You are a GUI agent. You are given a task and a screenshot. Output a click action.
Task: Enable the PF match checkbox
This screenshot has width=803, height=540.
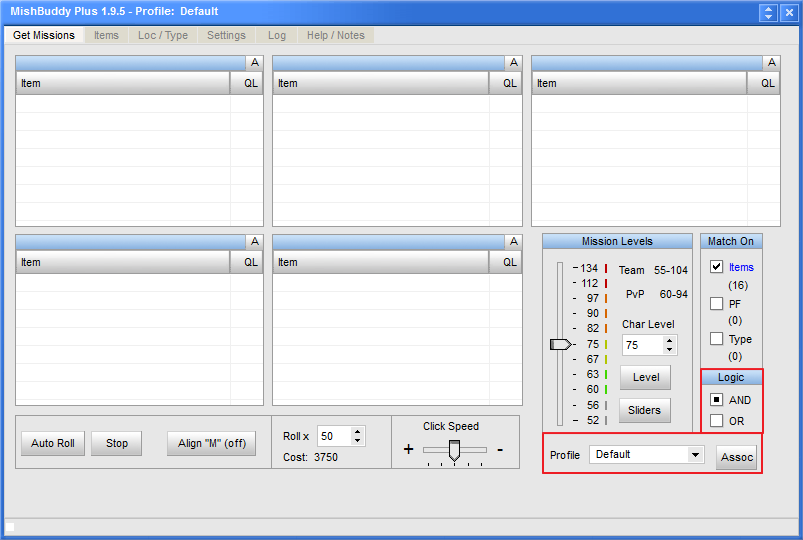(x=716, y=303)
